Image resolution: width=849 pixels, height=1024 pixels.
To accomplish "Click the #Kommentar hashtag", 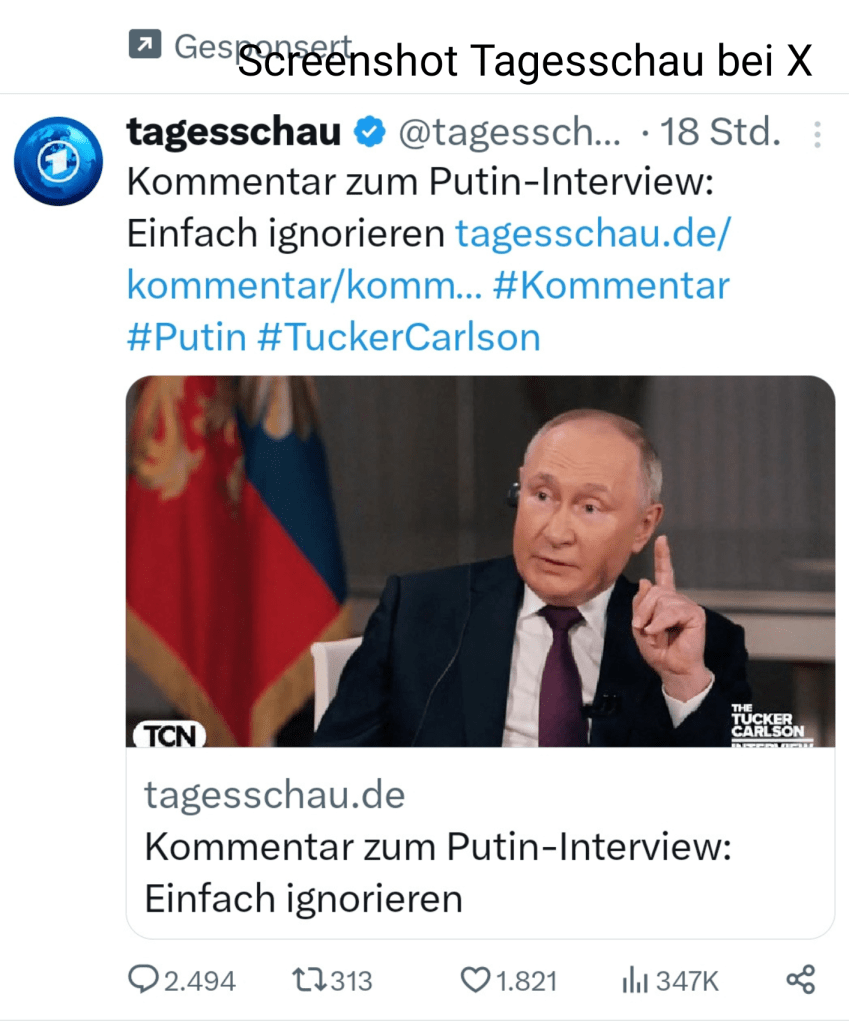I will (x=611, y=285).
